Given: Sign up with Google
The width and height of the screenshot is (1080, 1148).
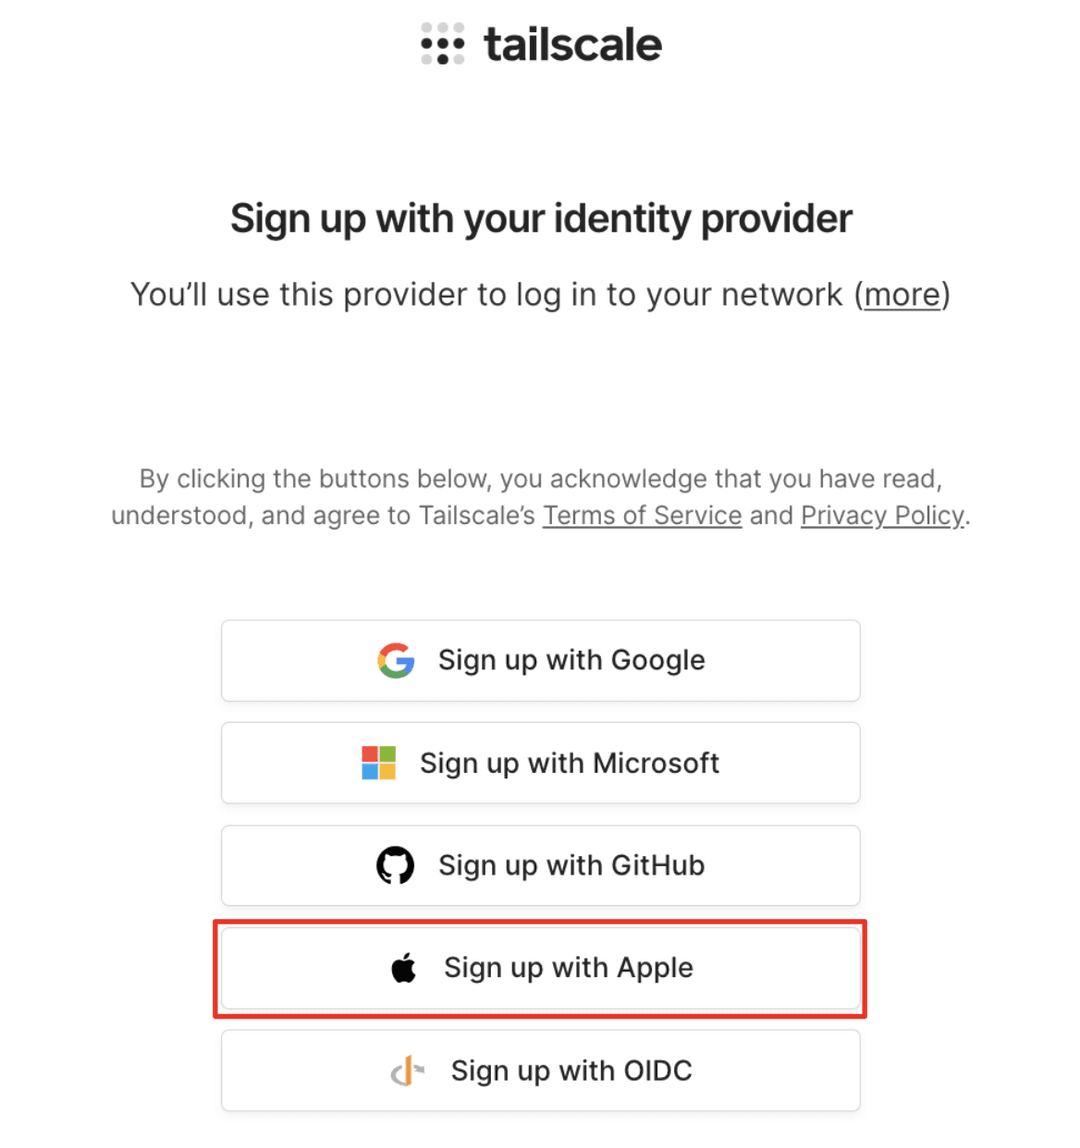Looking at the screenshot, I should pyautogui.click(x=540, y=660).
